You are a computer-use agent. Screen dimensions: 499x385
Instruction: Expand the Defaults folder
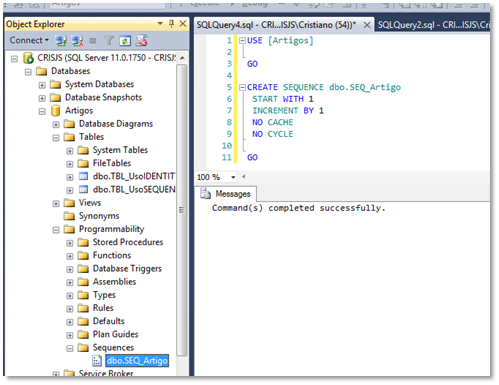pos(70,322)
